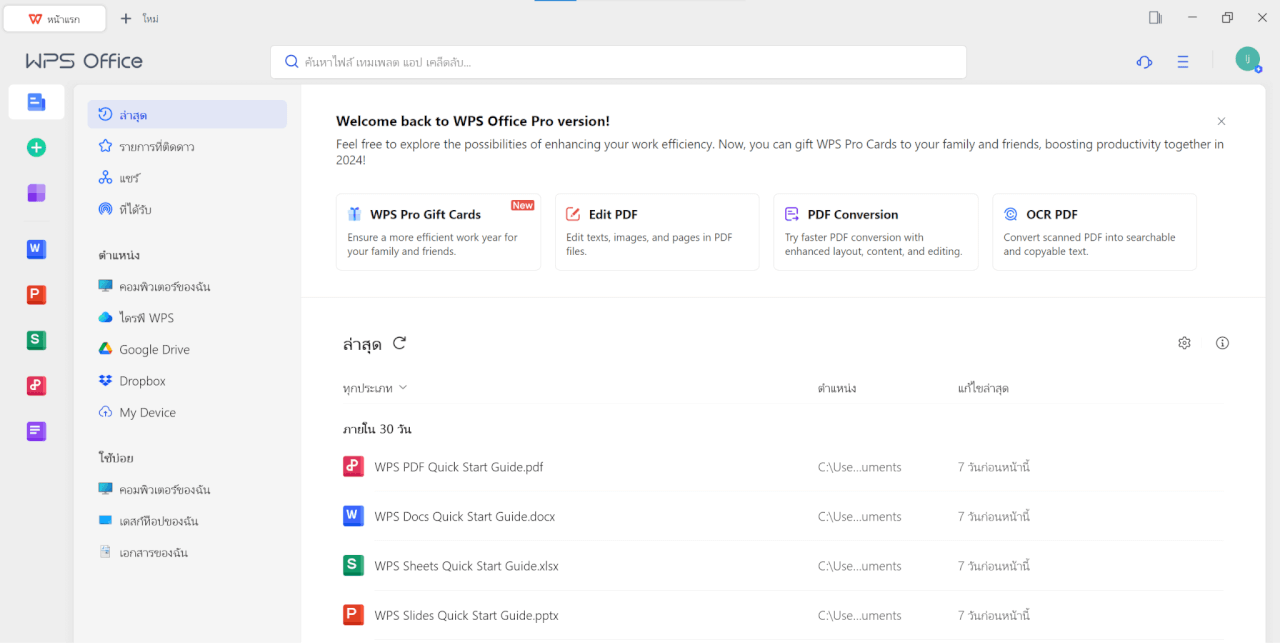Screen dimensions: 1280x643
Task: Open WPS PDF Quick Start Guide.pdf
Action: pyautogui.click(x=783, y=467)
